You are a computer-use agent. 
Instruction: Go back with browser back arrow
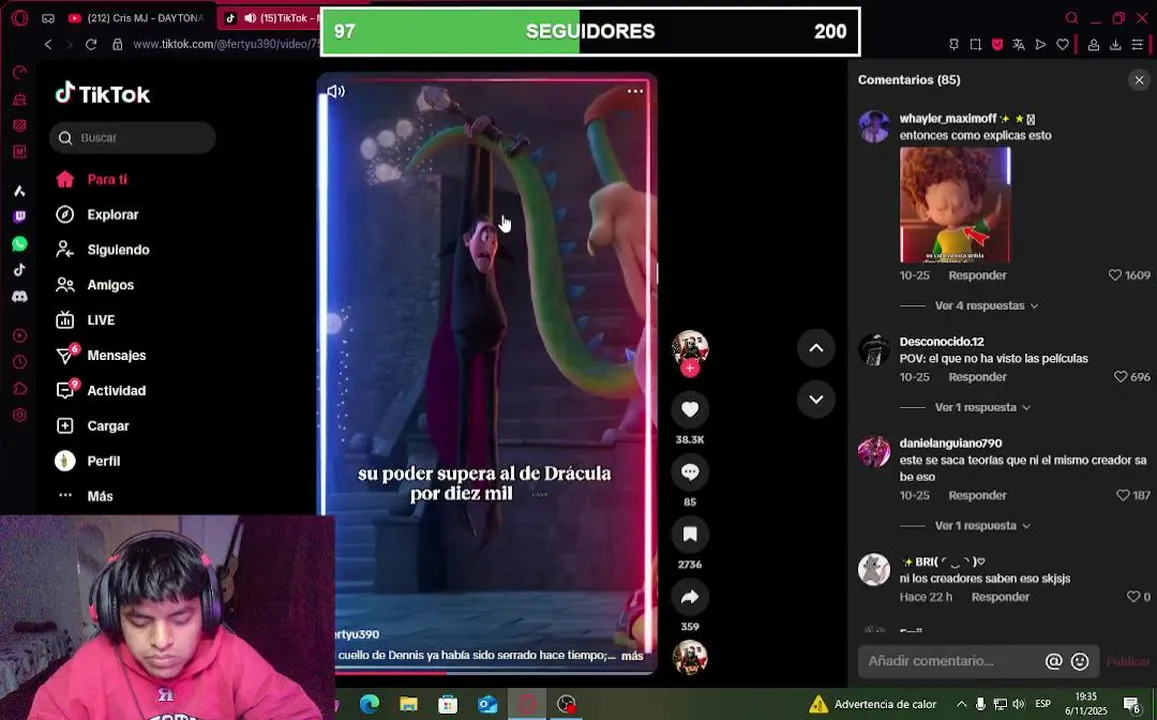click(49, 44)
